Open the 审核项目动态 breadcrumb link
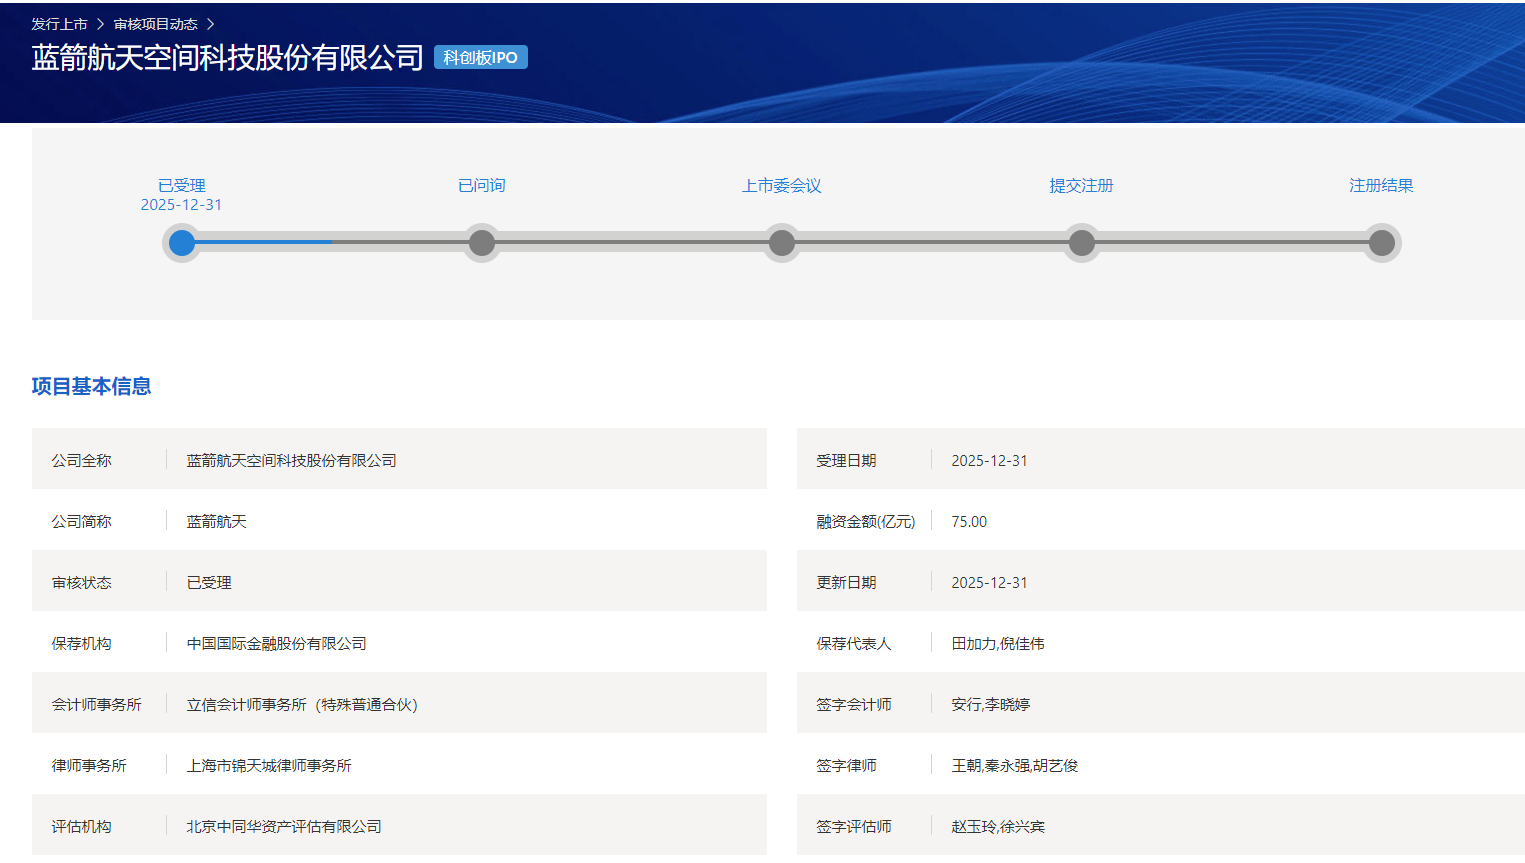The height and width of the screenshot is (863, 1525). 155,24
